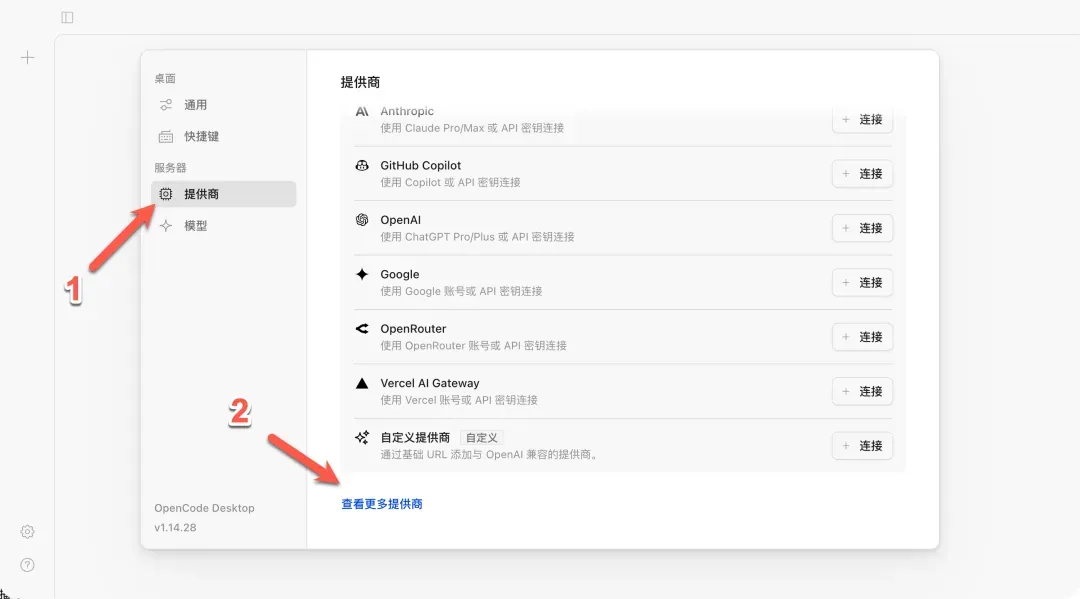Click description 使用 Copilot 或 API 密钥连接
The width and height of the screenshot is (1080, 599).
(450, 182)
